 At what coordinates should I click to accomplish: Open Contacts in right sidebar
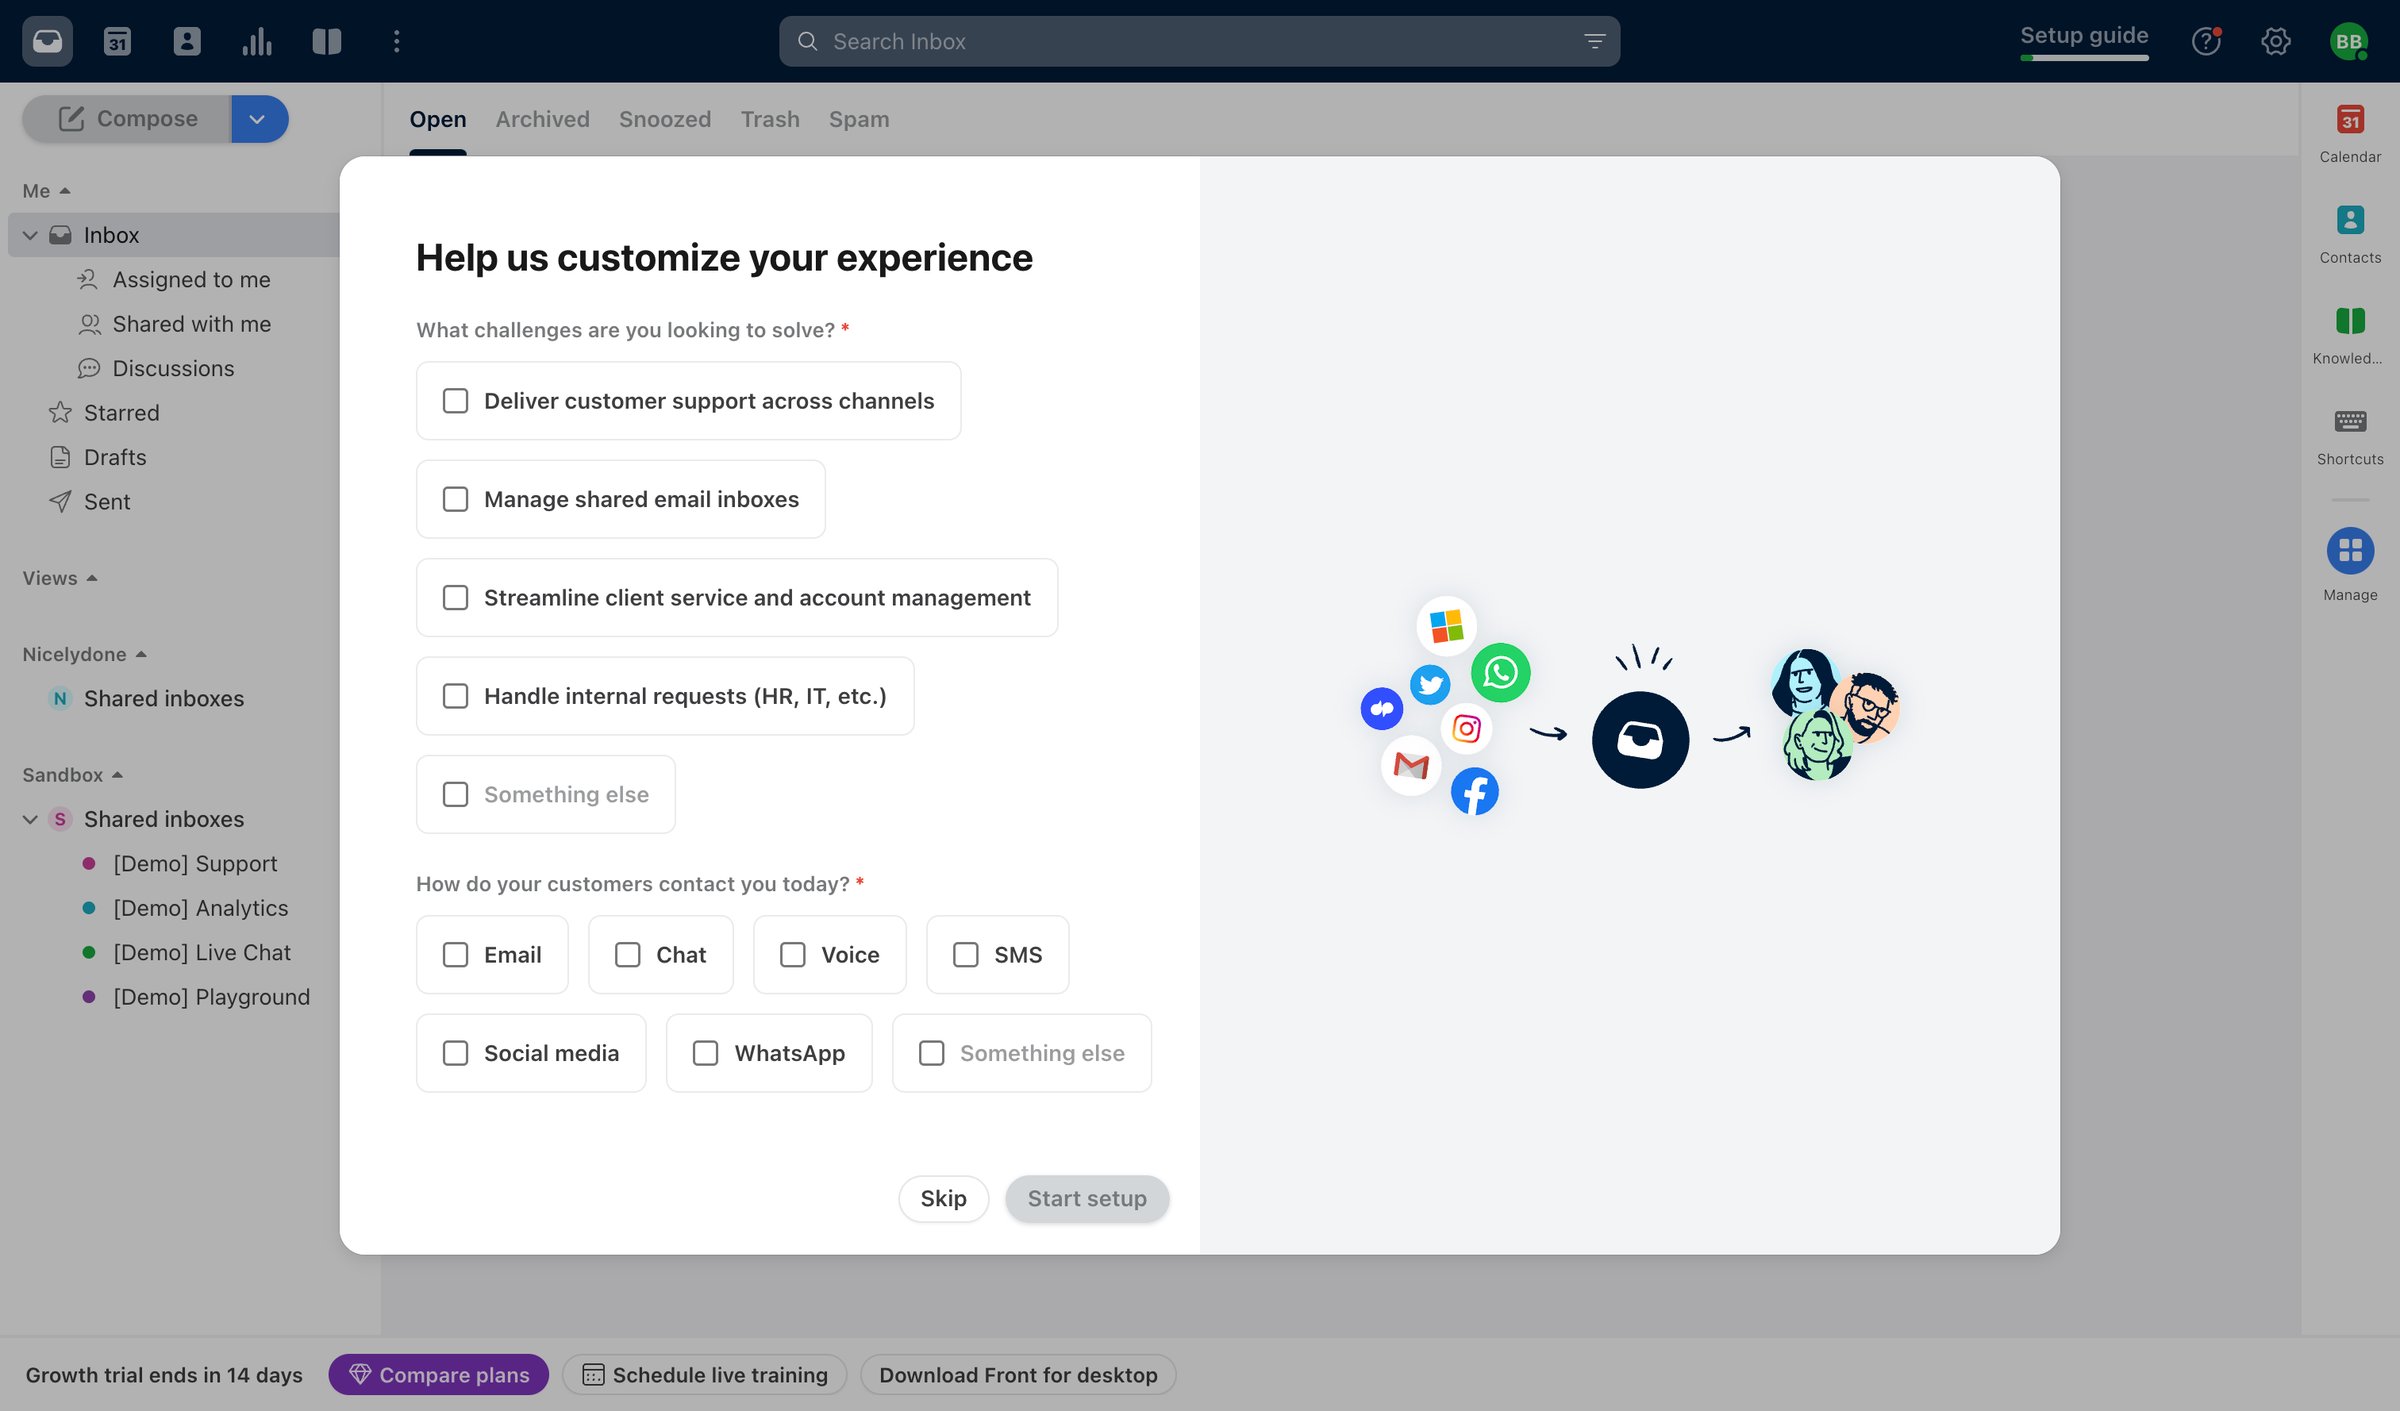click(x=2350, y=234)
